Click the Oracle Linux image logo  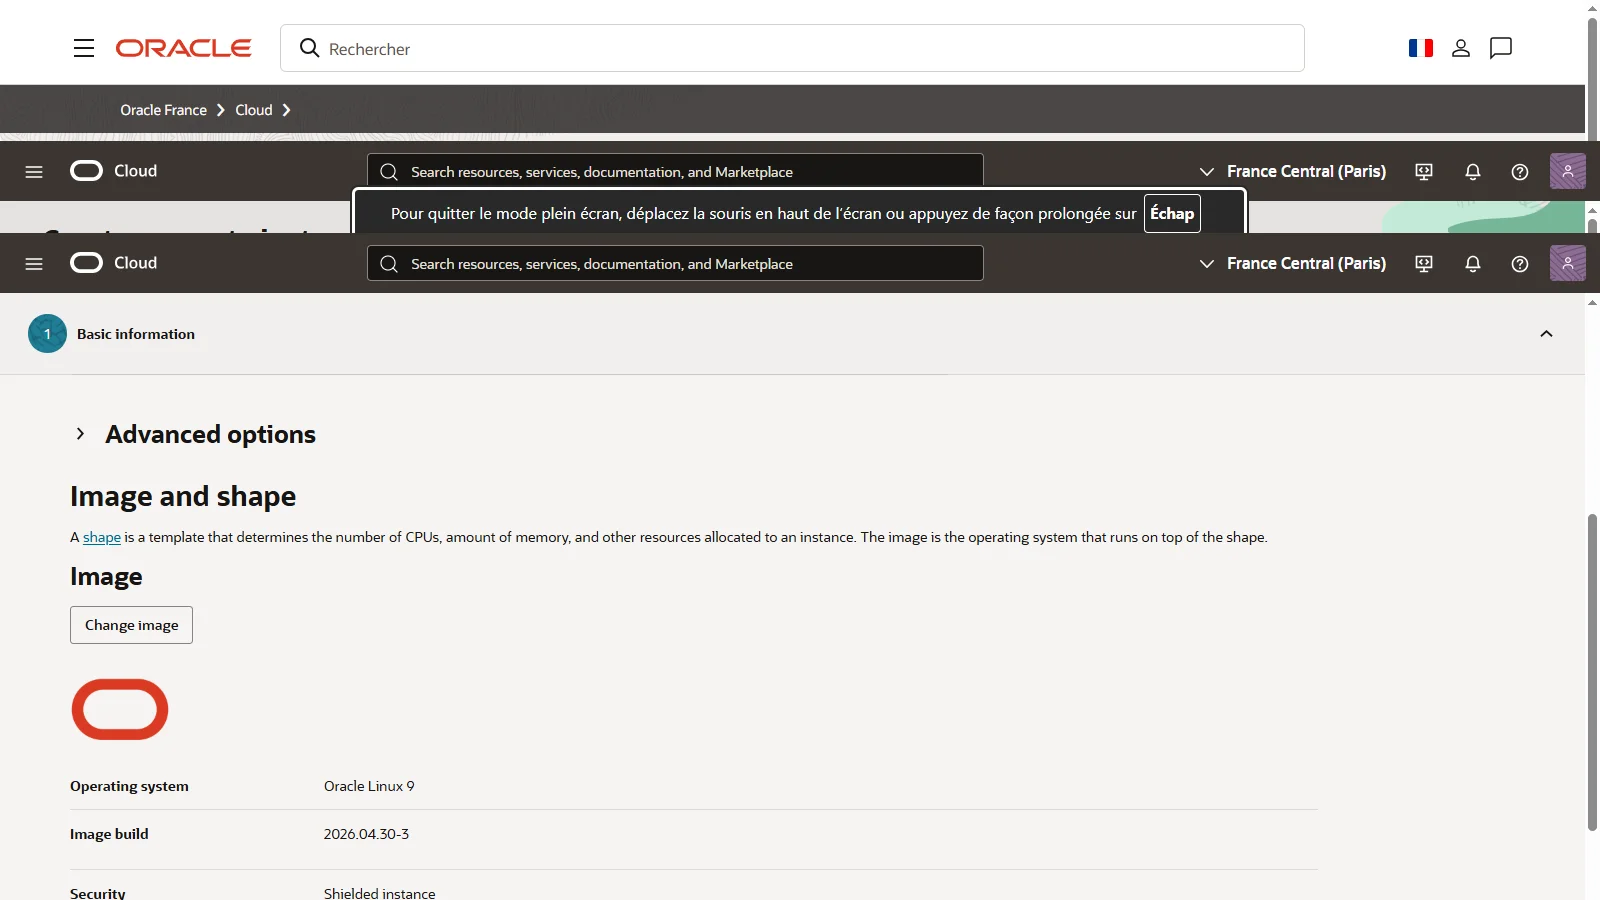[x=120, y=709]
